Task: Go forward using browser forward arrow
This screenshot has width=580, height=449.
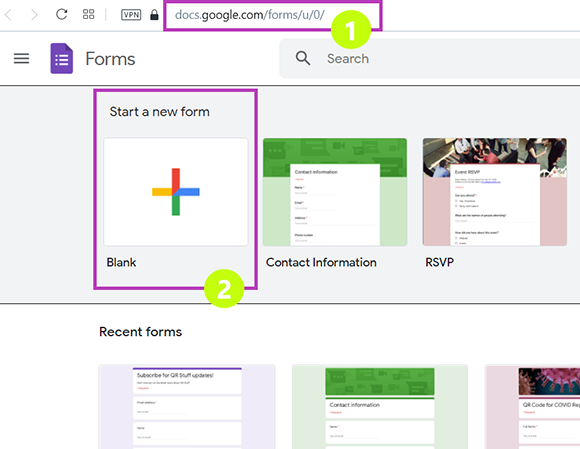Action: coord(34,15)
